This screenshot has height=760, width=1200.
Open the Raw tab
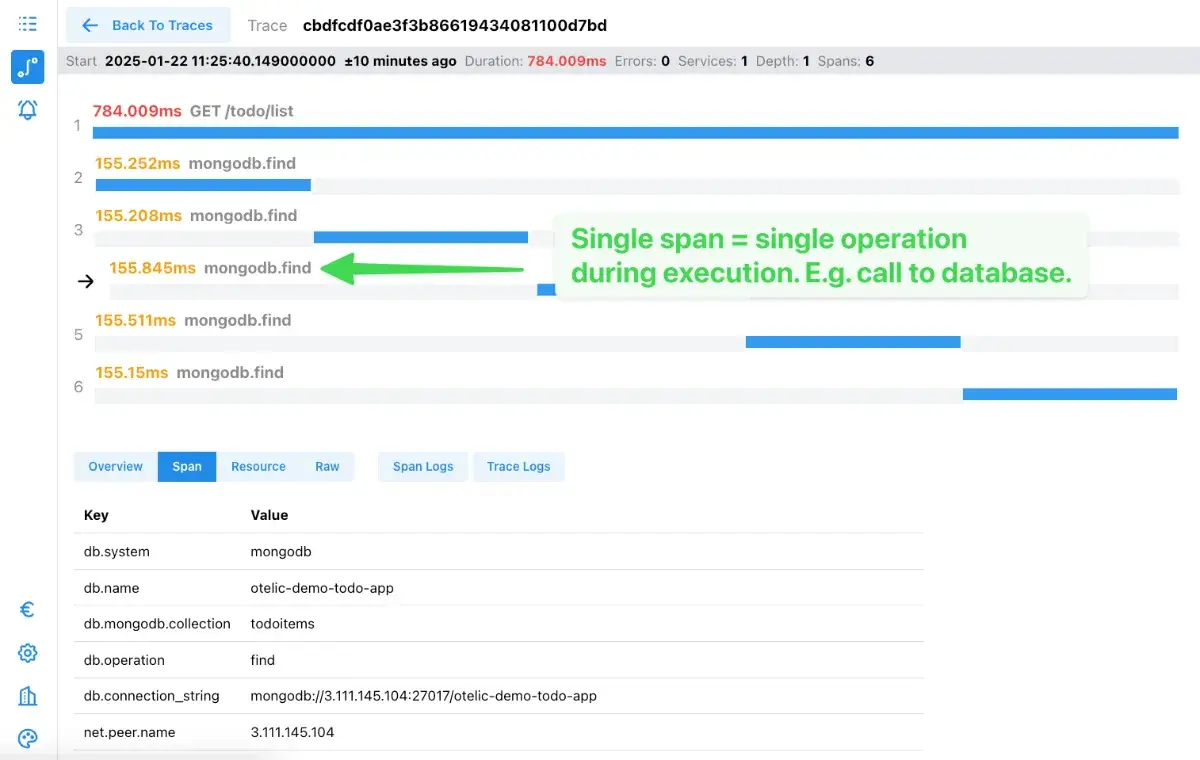coord(327,467)
